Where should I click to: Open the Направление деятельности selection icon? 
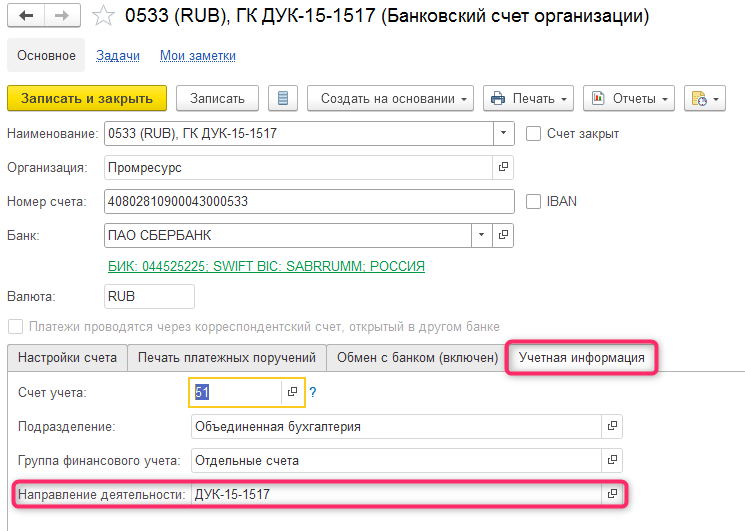click(611, 494)
